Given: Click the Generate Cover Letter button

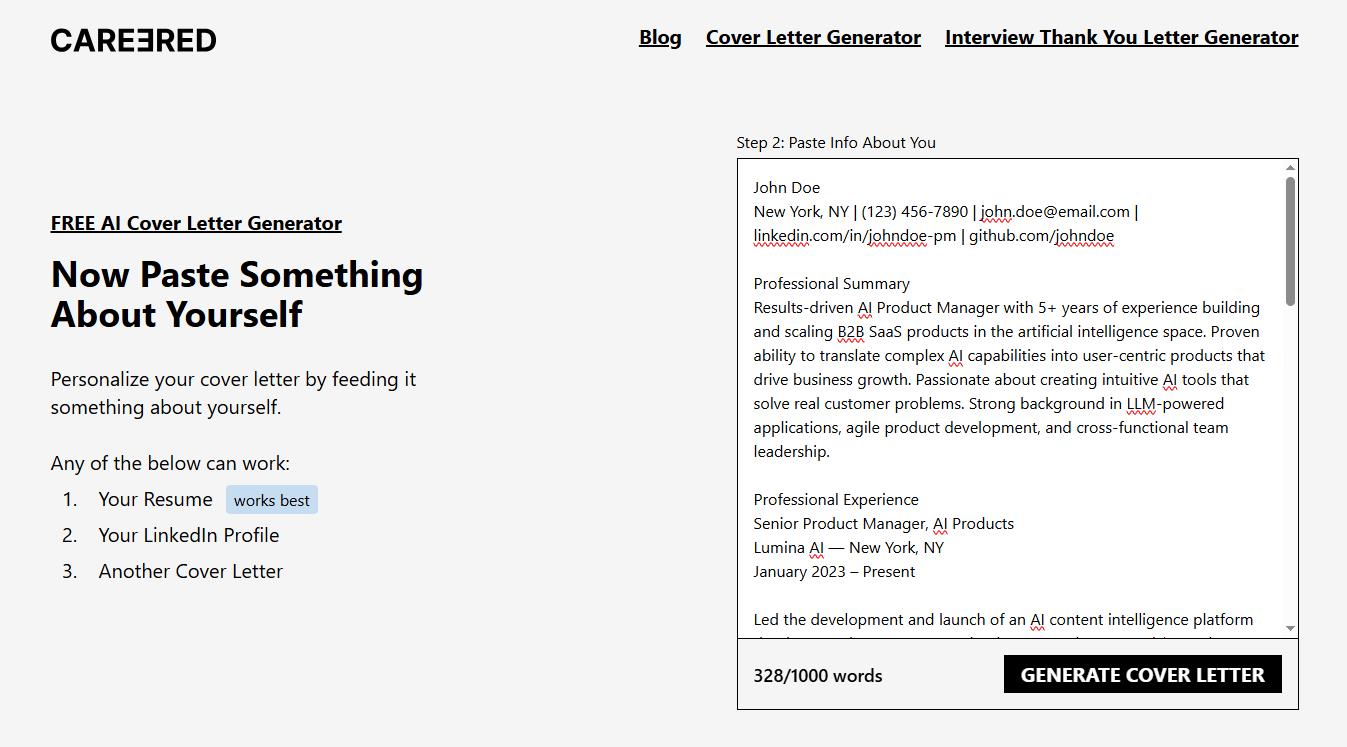Looking at the screenshot, I should [x=1142, y=674].
